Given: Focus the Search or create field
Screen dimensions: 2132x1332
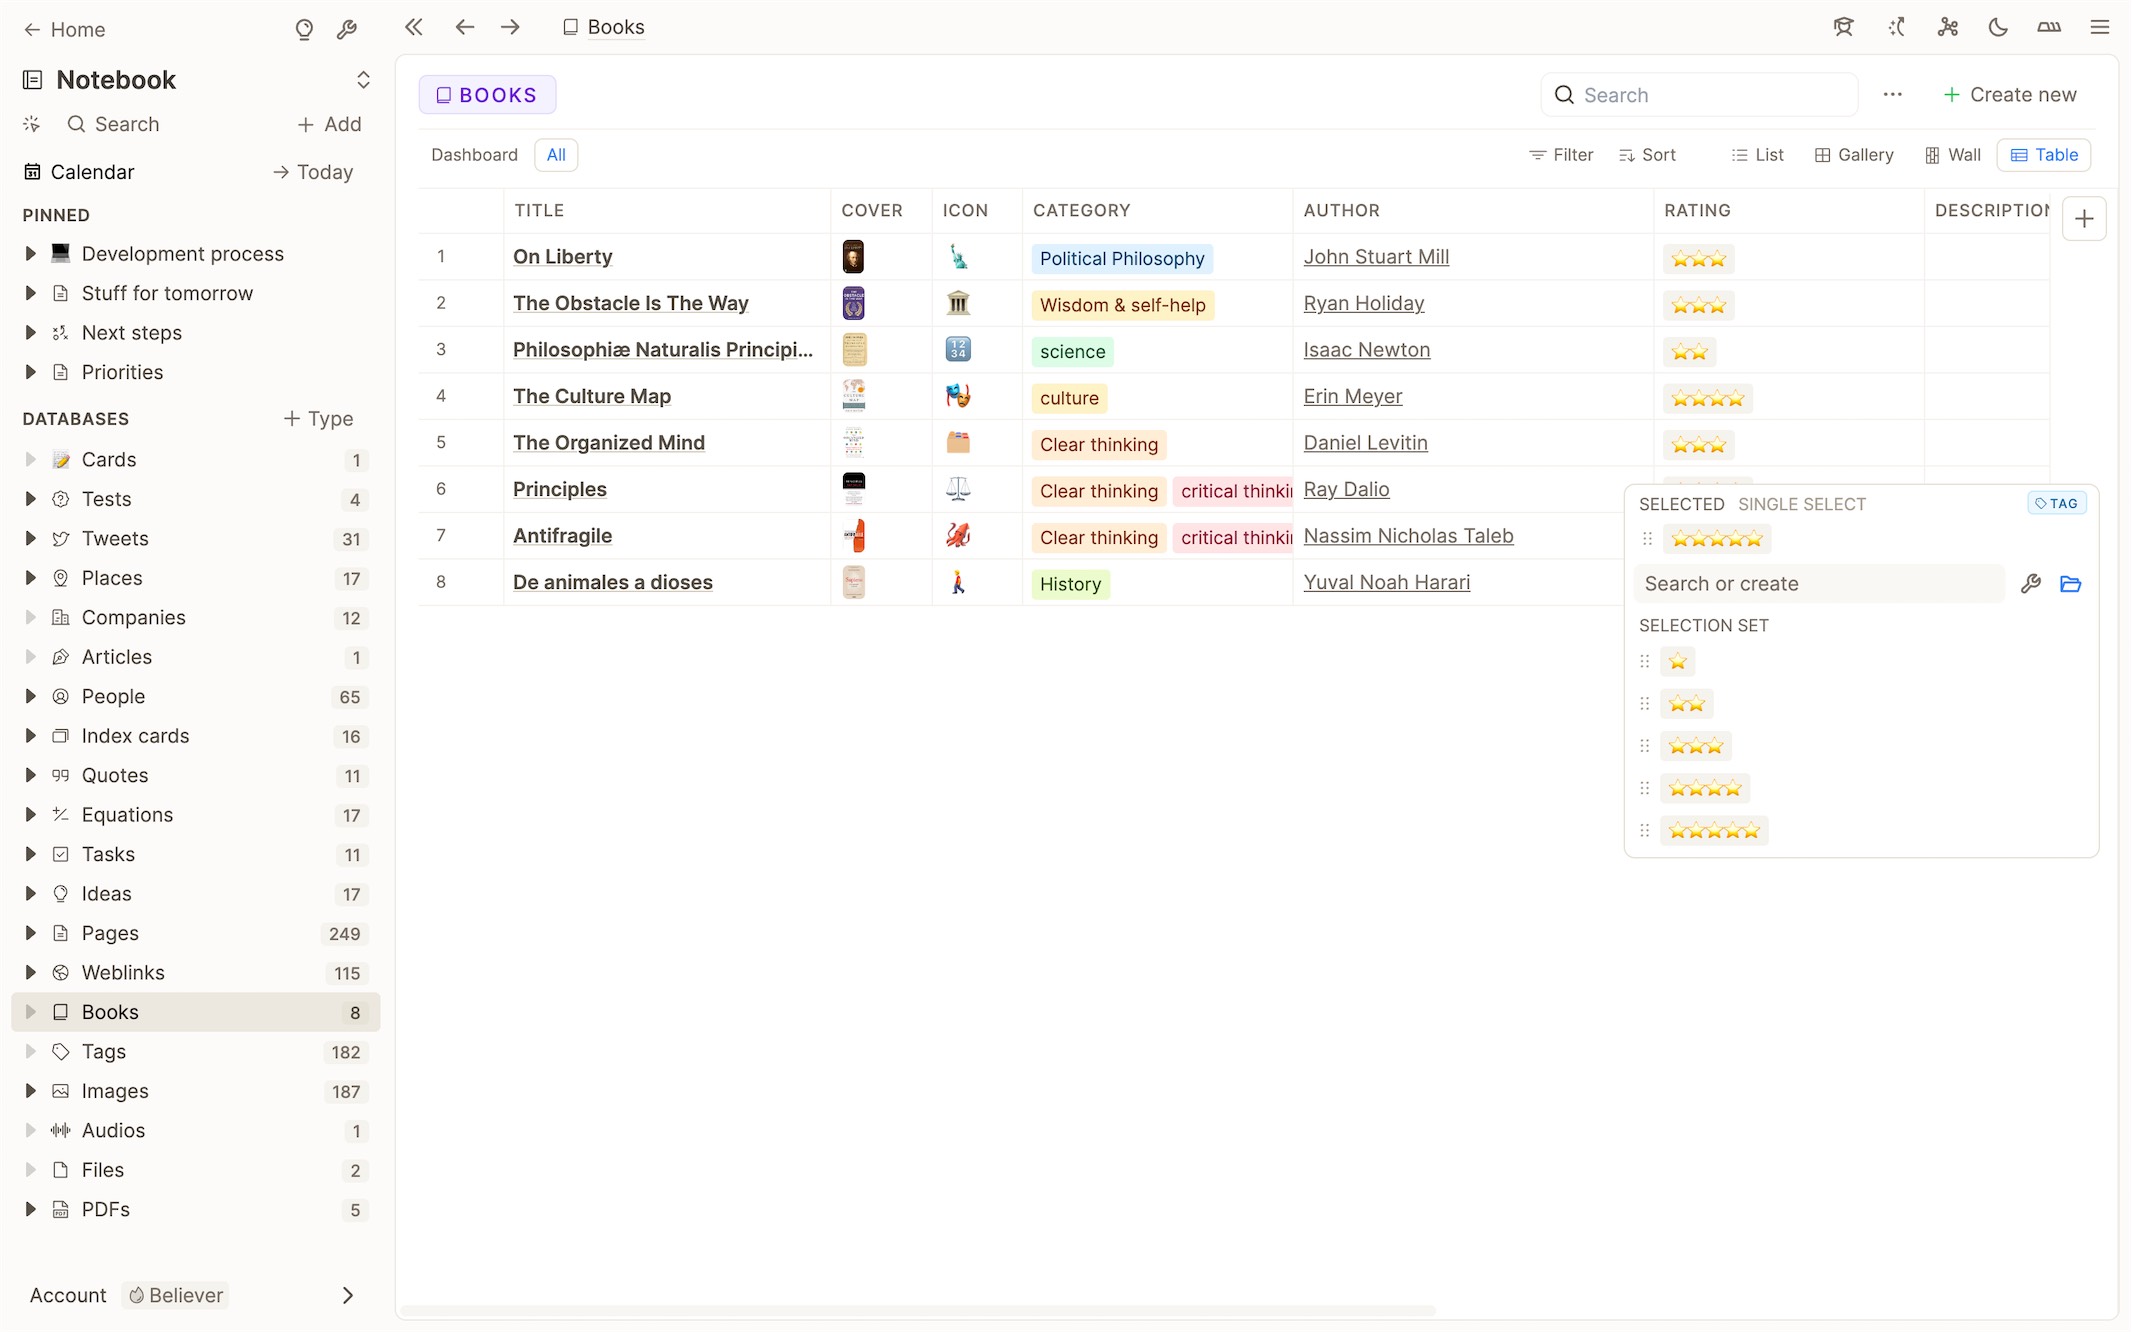Looking at the screenshot, I should pos(1818,584).
